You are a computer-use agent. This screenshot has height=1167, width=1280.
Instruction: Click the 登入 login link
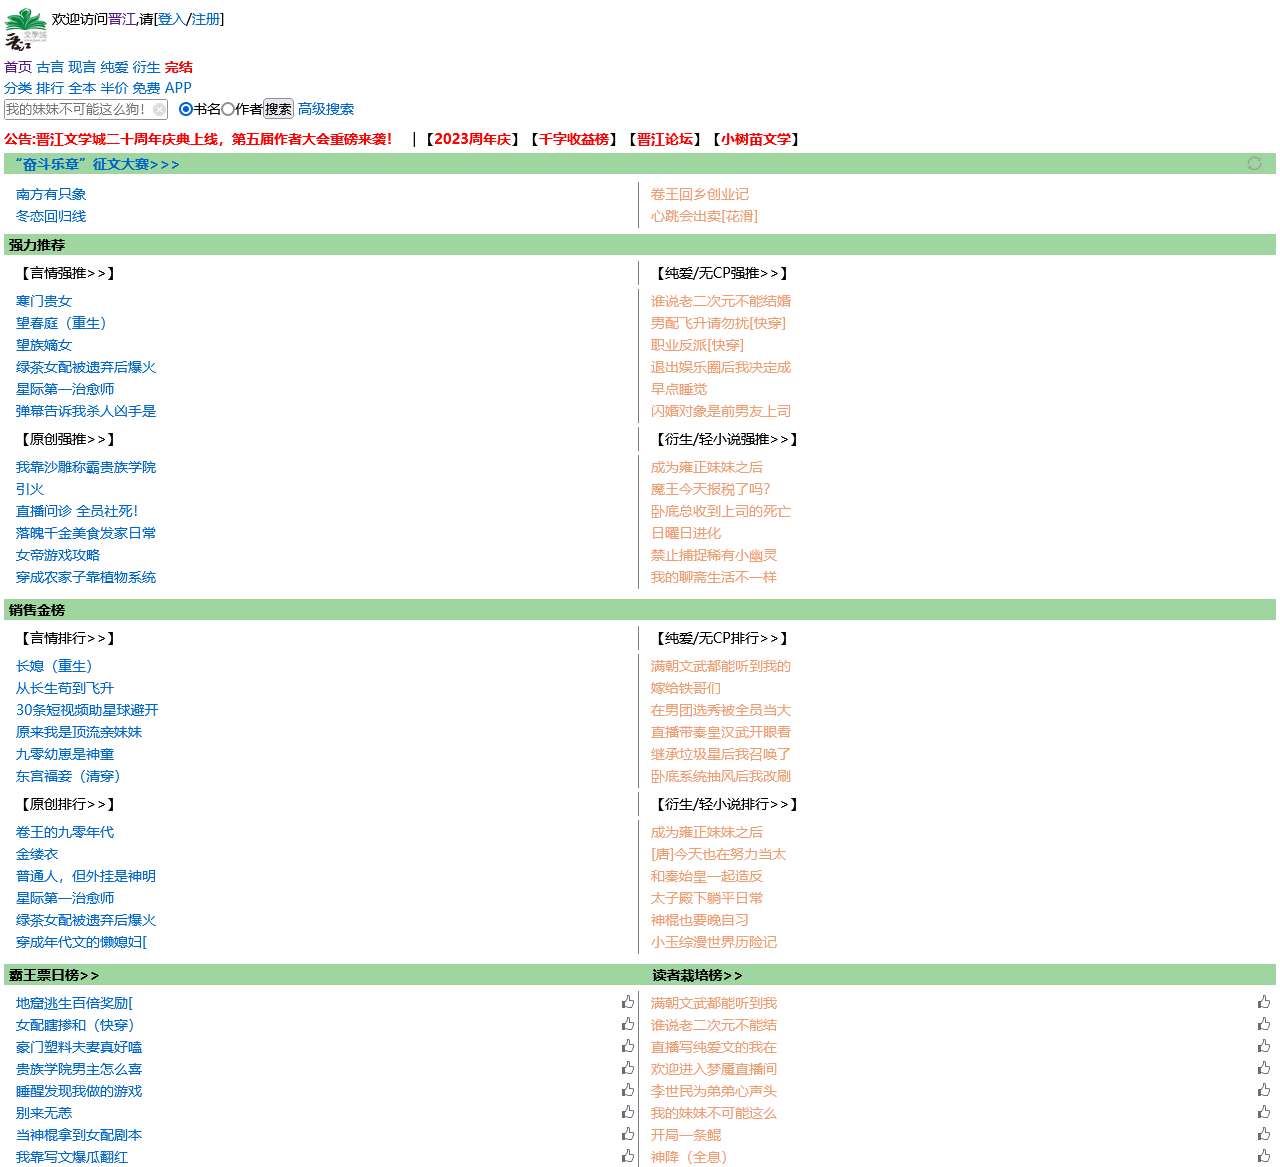[172, 19]
